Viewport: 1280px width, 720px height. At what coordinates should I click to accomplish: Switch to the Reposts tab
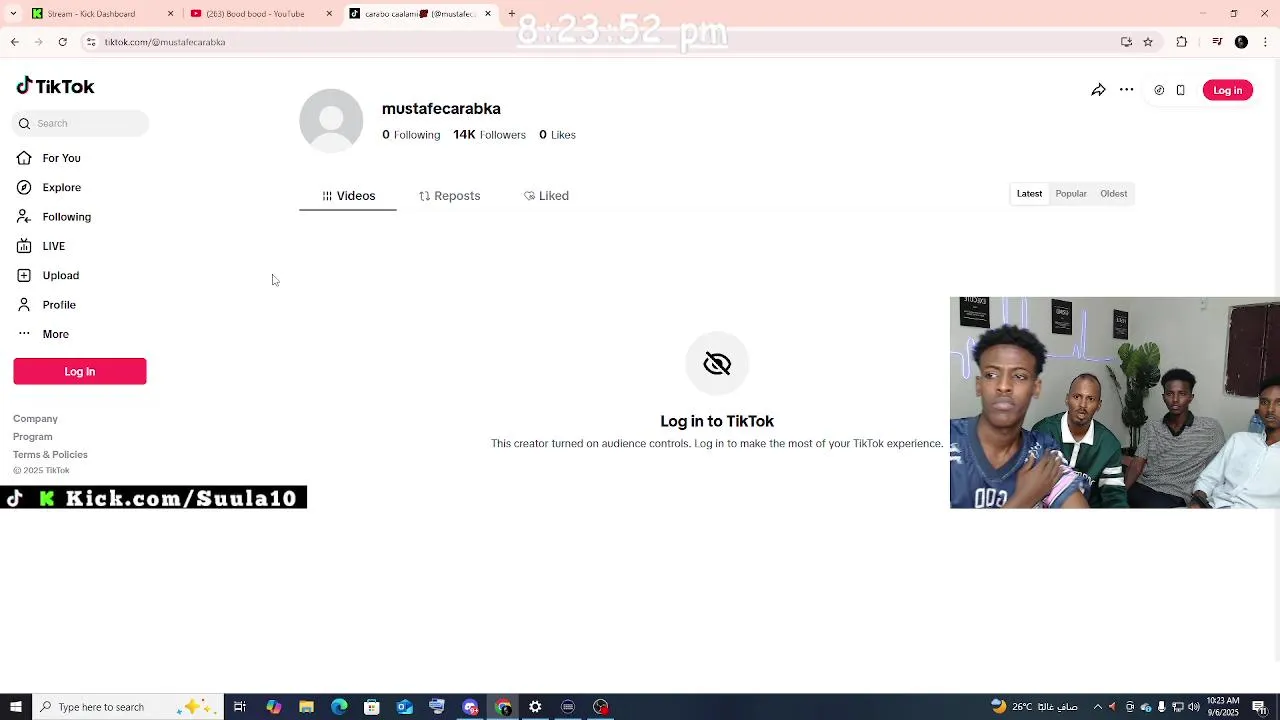tap(449, 196)
